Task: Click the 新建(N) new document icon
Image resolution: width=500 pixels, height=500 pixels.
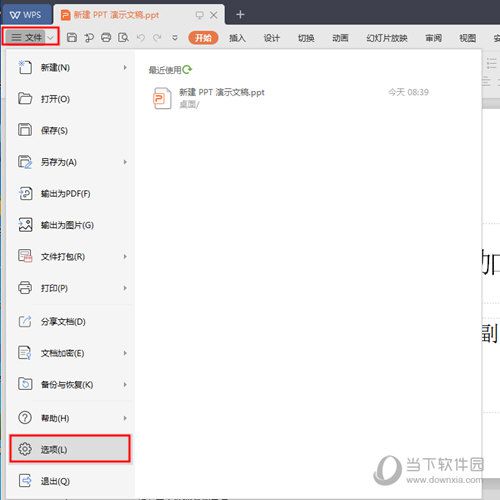Action: coord(25,67)
